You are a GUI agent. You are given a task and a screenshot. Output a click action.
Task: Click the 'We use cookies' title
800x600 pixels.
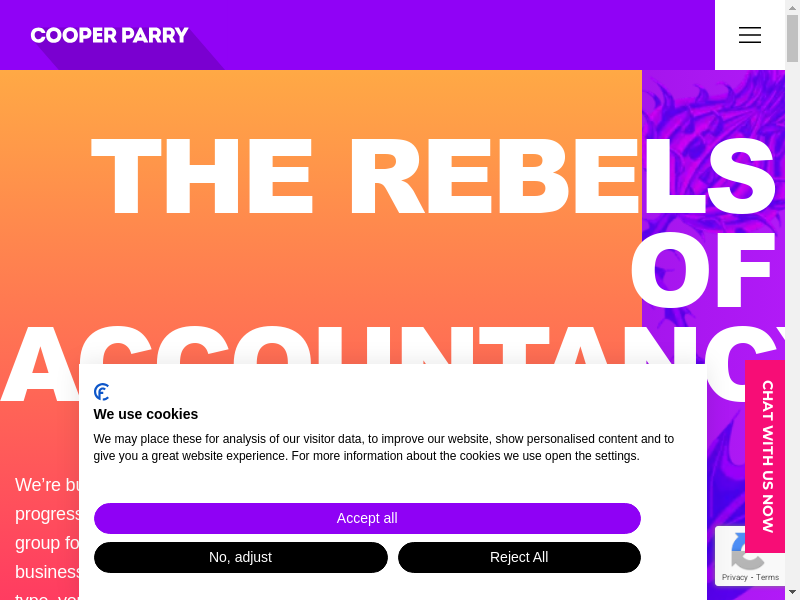tap(146, 414)
